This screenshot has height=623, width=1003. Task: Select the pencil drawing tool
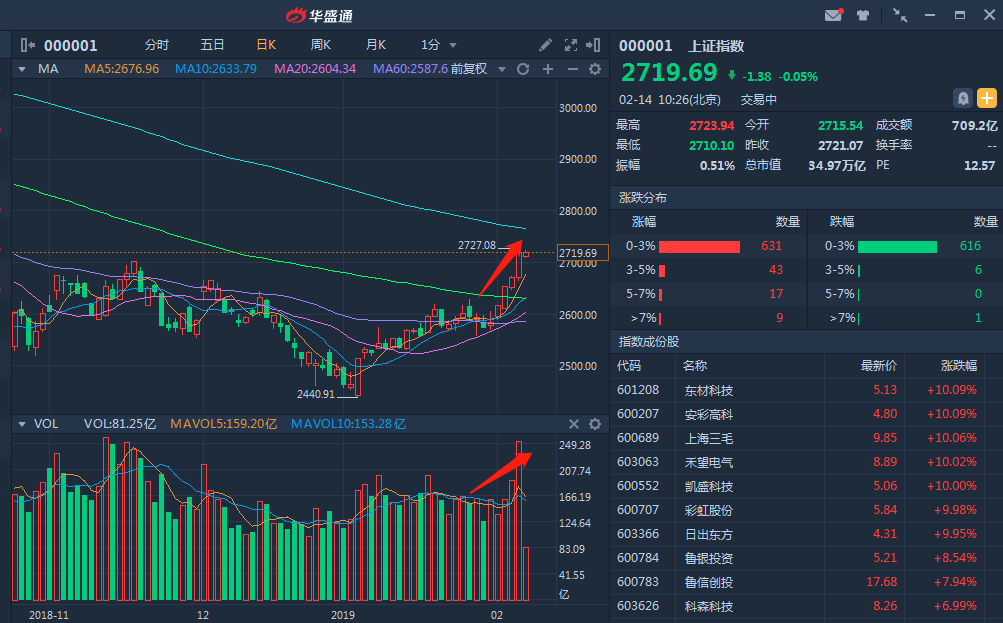[x=545, y=45]
